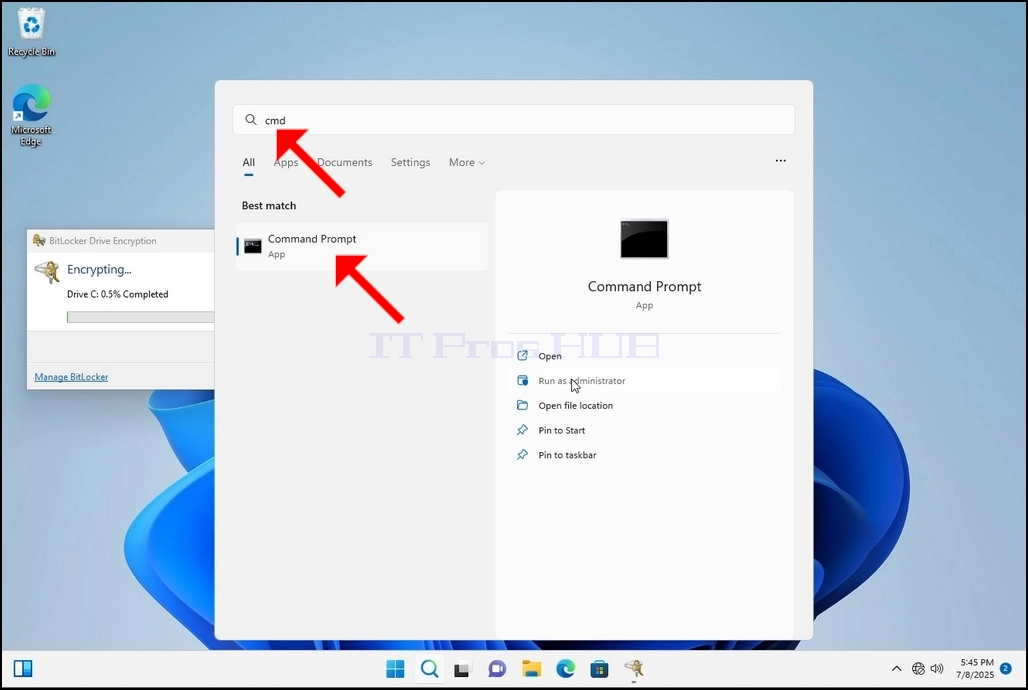
Task: Click the Pin to taskbar pin icon
Action: tap(523, 455)
